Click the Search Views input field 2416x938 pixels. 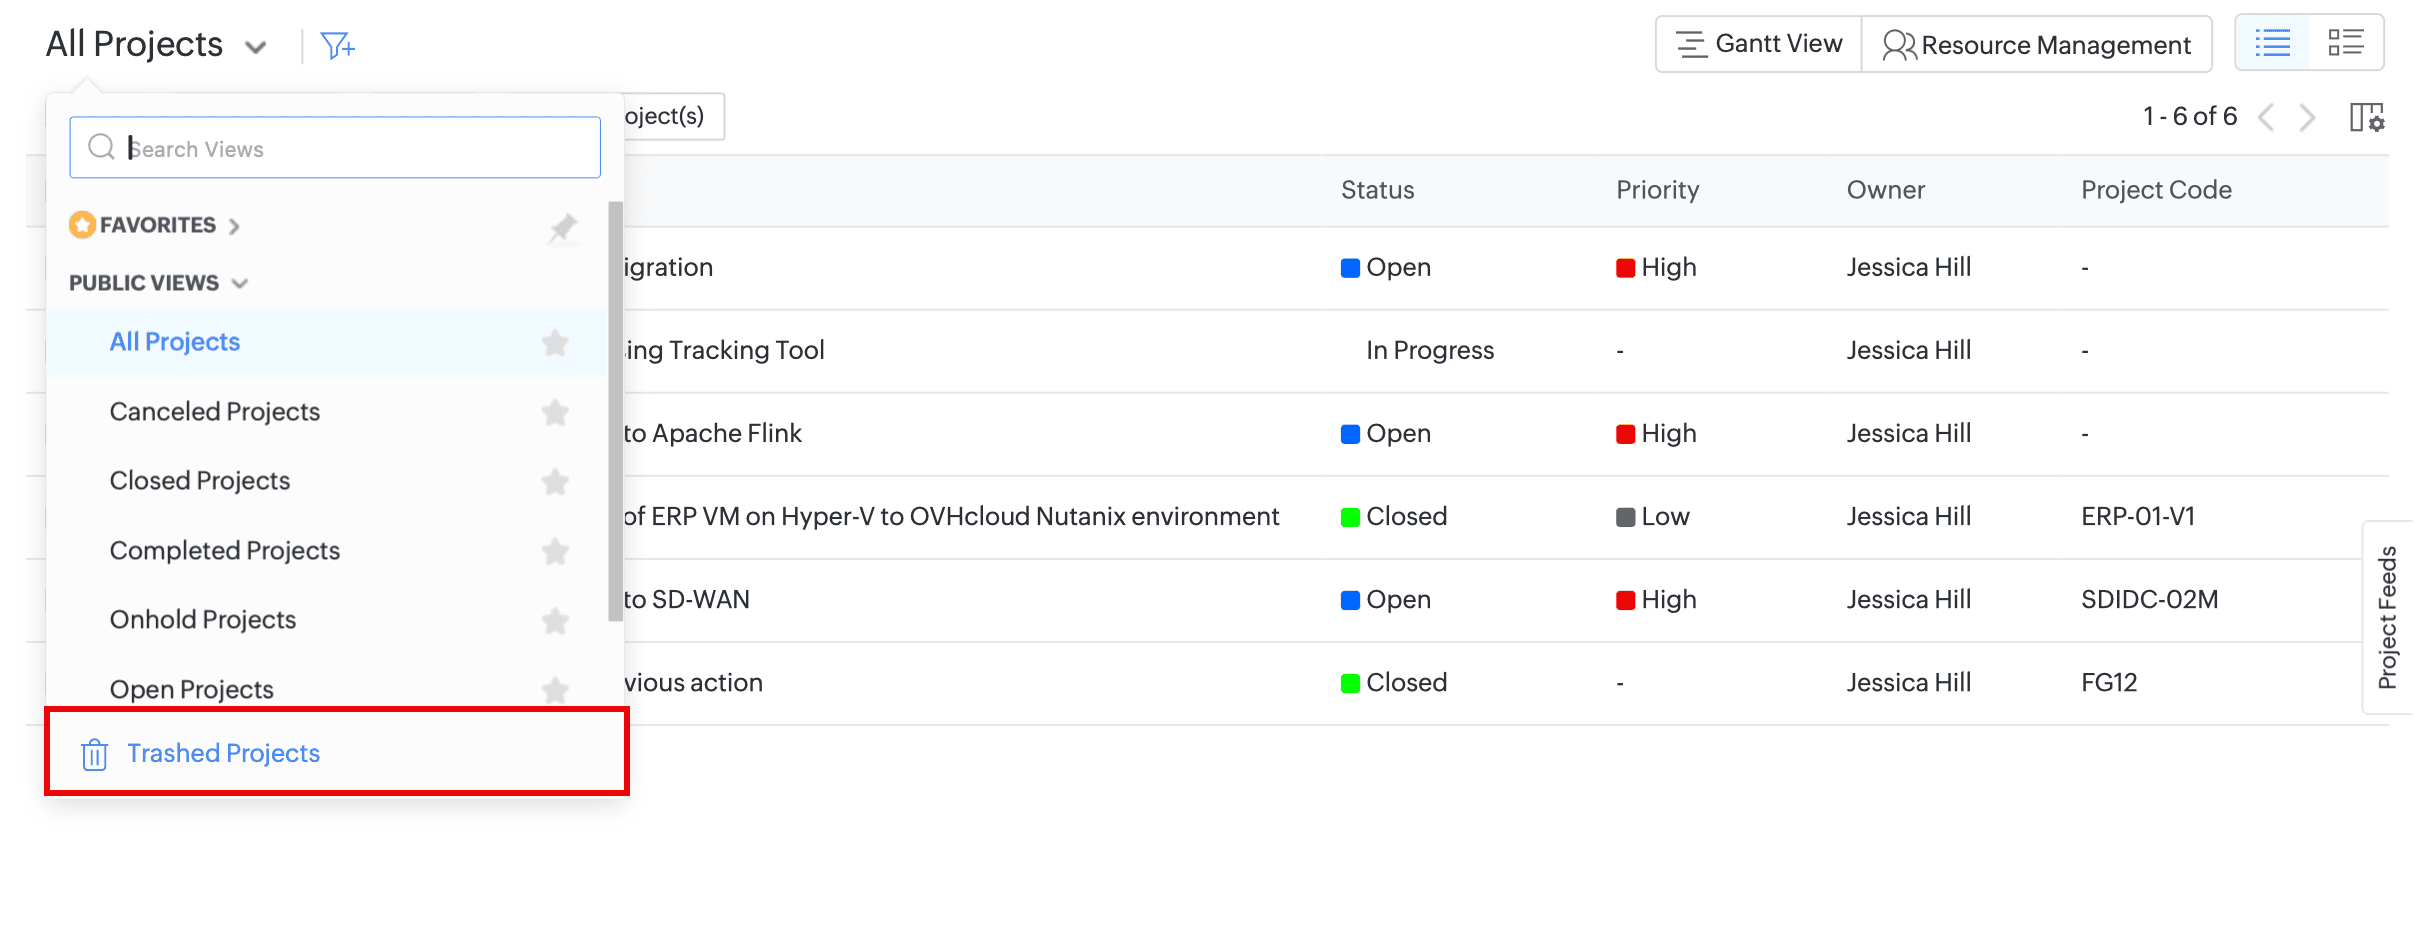350,148
